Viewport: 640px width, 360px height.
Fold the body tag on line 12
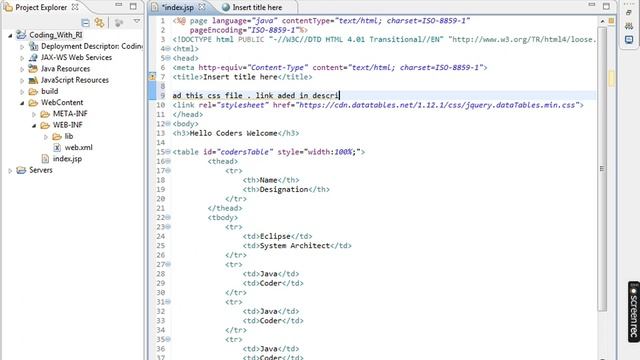point(168,124)
